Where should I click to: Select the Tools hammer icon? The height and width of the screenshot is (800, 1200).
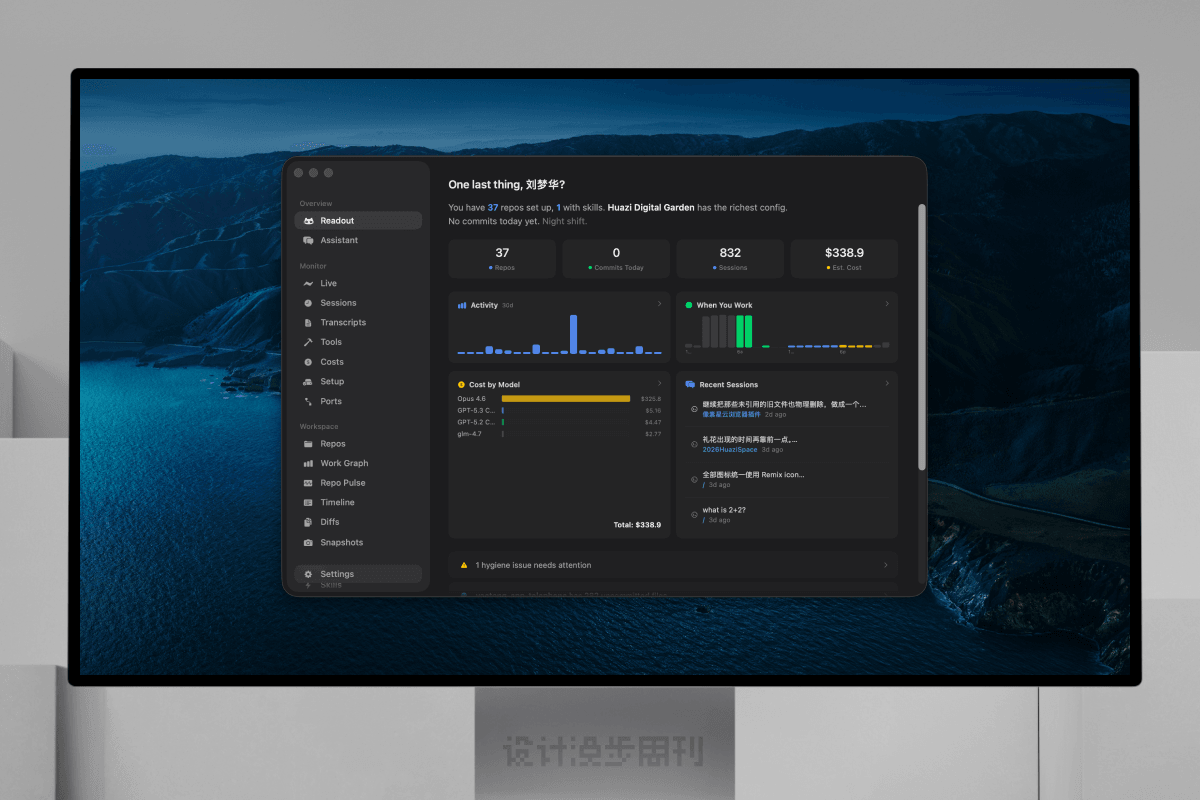[x=308, y=342]
